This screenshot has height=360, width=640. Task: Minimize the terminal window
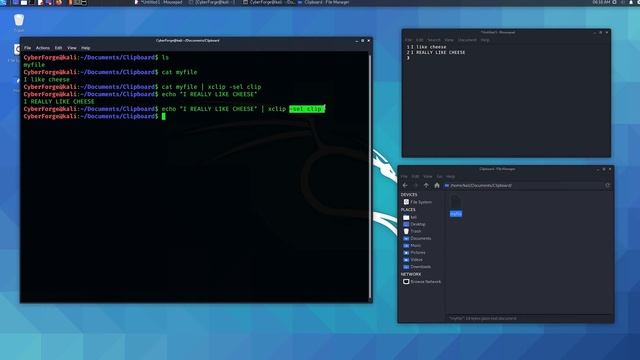357,41
